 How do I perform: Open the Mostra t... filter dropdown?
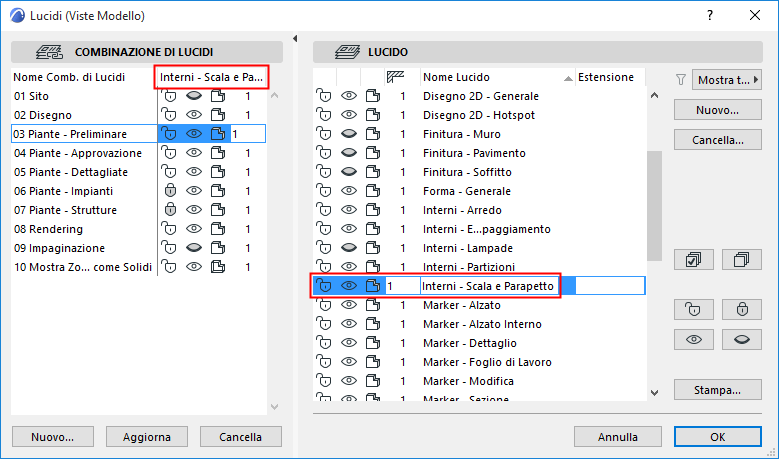(x=720, y=79)
